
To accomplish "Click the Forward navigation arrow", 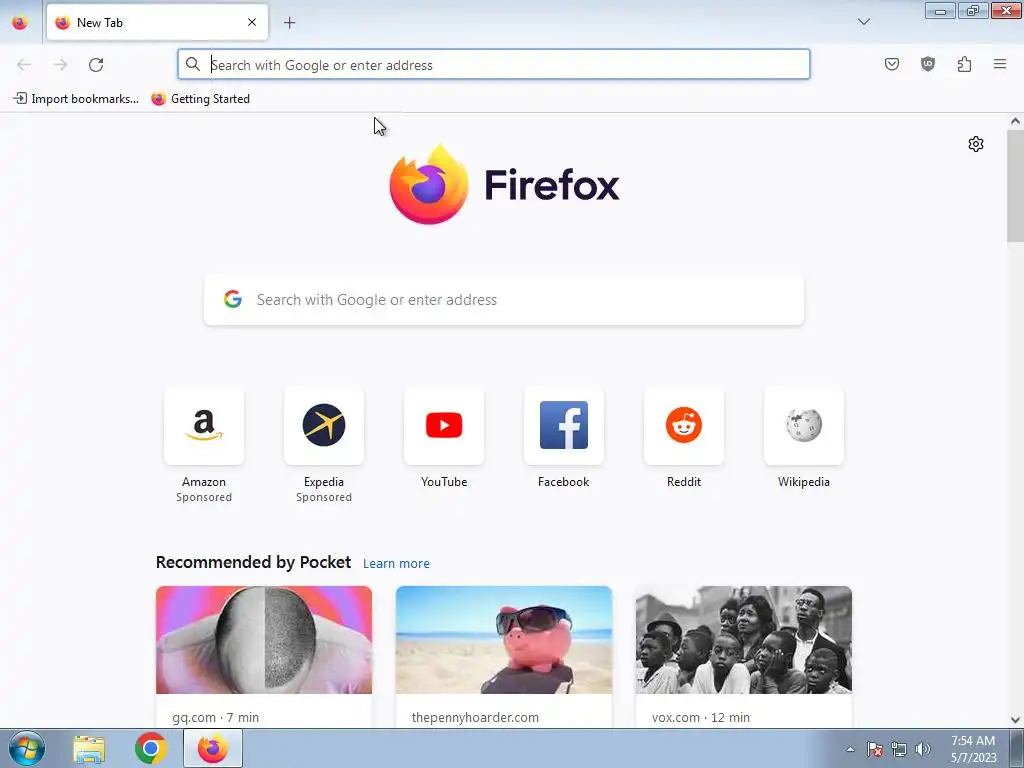I will 60,65.
